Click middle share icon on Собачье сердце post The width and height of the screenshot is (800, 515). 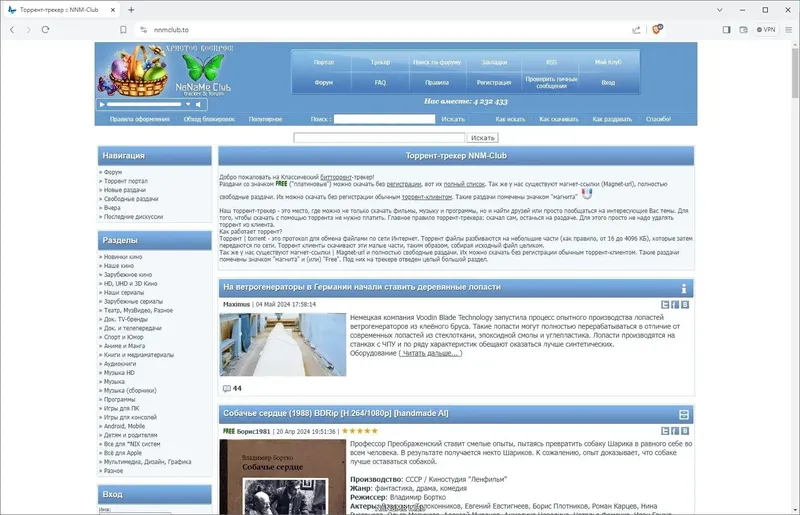pyautogui.click(x=675, y=431)
